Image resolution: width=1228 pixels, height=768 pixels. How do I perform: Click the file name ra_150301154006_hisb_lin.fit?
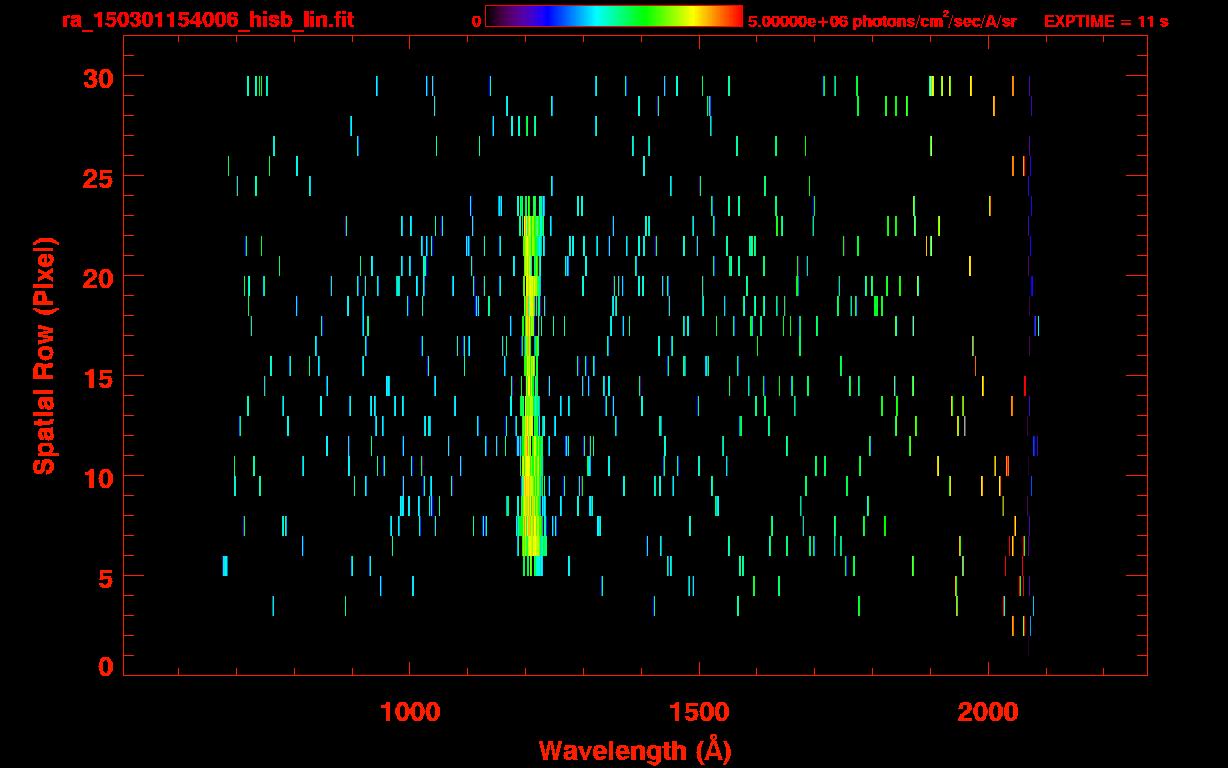pyautogui.click(x=206, y=20)
